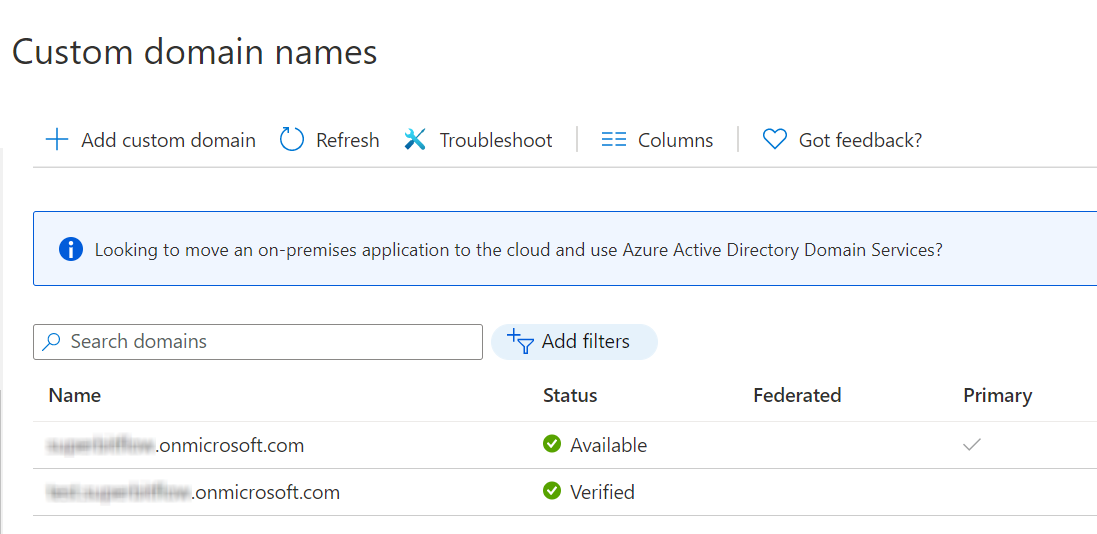
Task: Click the Columns list icon
Action: click(614, 140)
